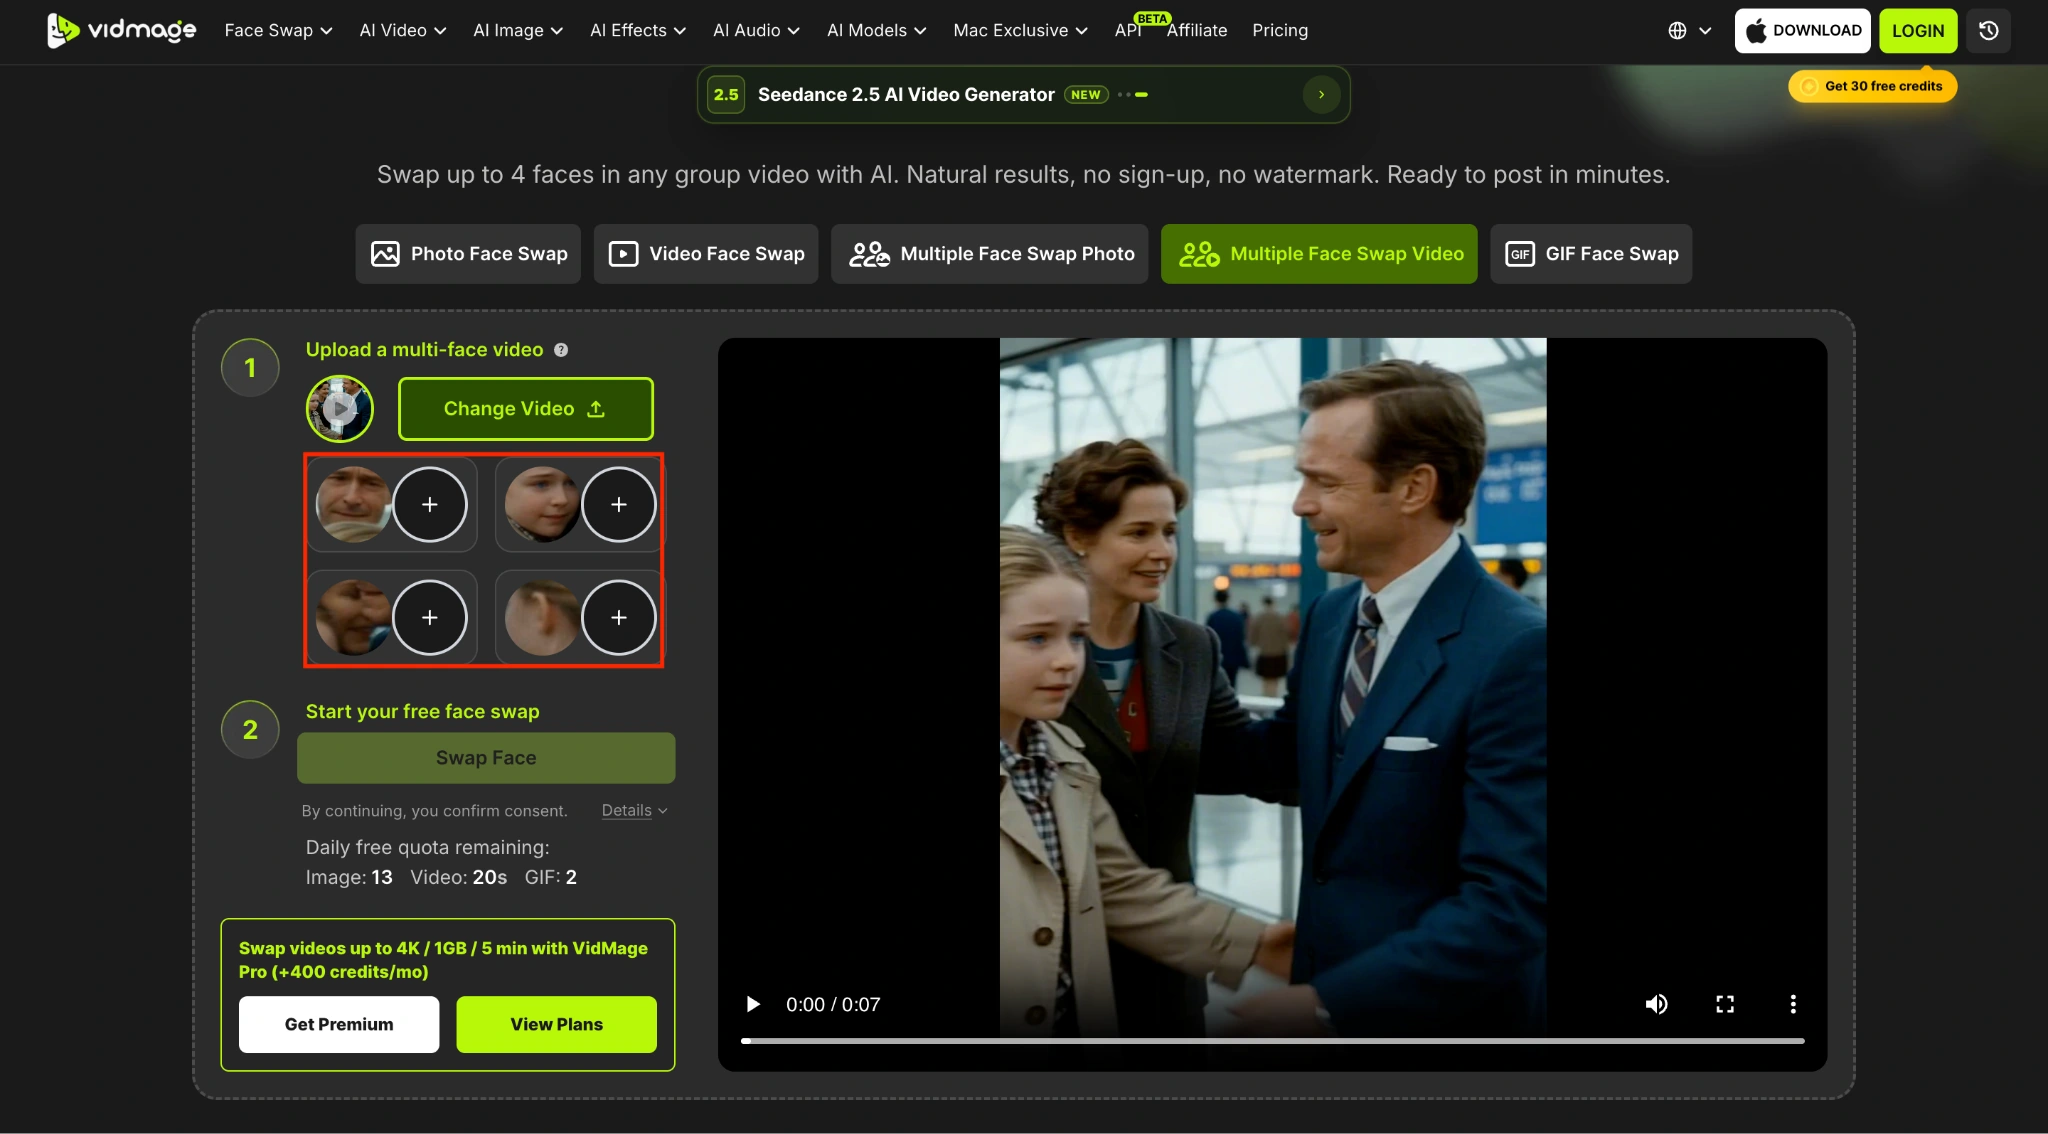Click the View Plans button
Image resolution: width=2048 pixels, height=1134 pixels.
(x=557, y=1024)
